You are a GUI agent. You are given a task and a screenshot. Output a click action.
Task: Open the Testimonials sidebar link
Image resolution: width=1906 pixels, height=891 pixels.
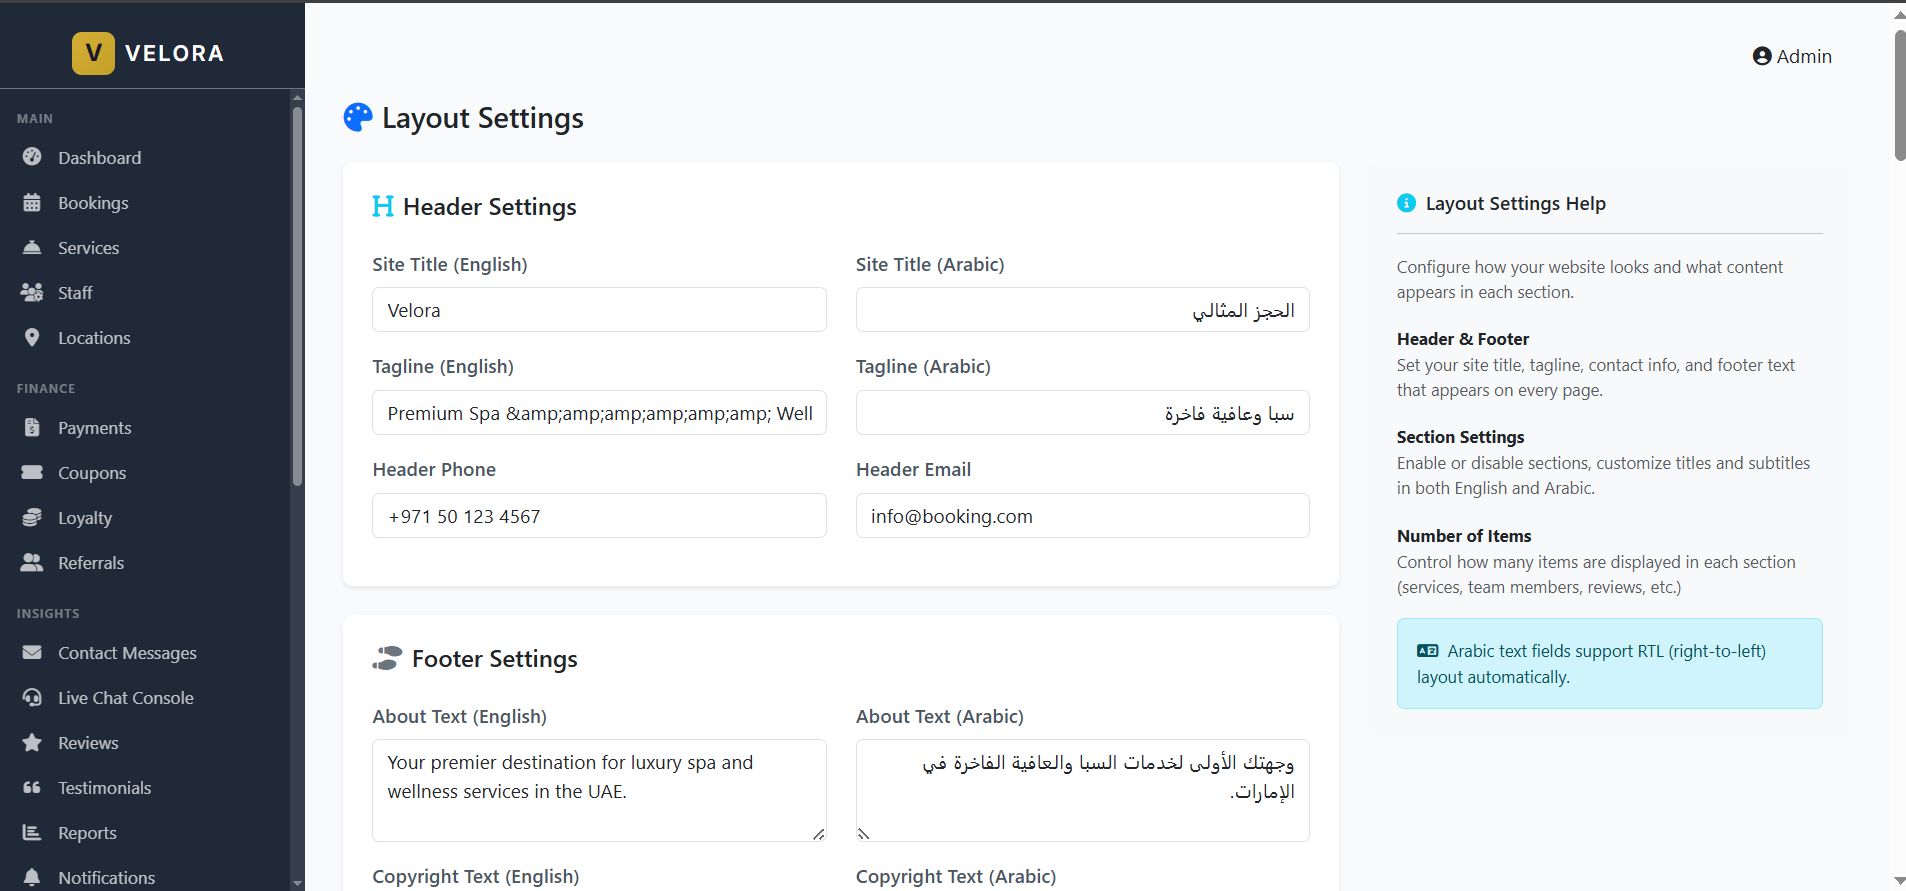[104, 788]
